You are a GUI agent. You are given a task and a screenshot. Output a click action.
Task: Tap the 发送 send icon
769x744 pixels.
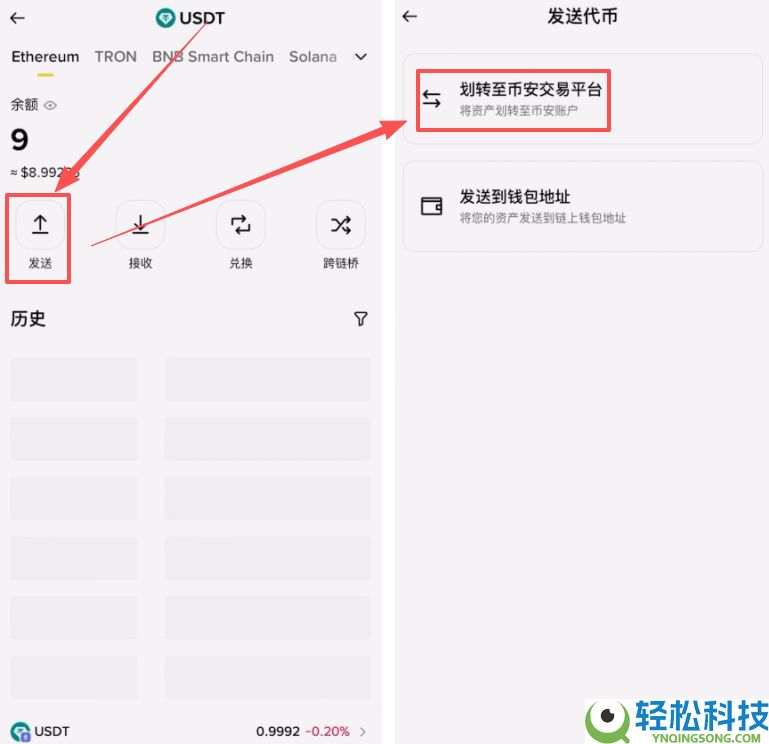click(x=40, y=225)
